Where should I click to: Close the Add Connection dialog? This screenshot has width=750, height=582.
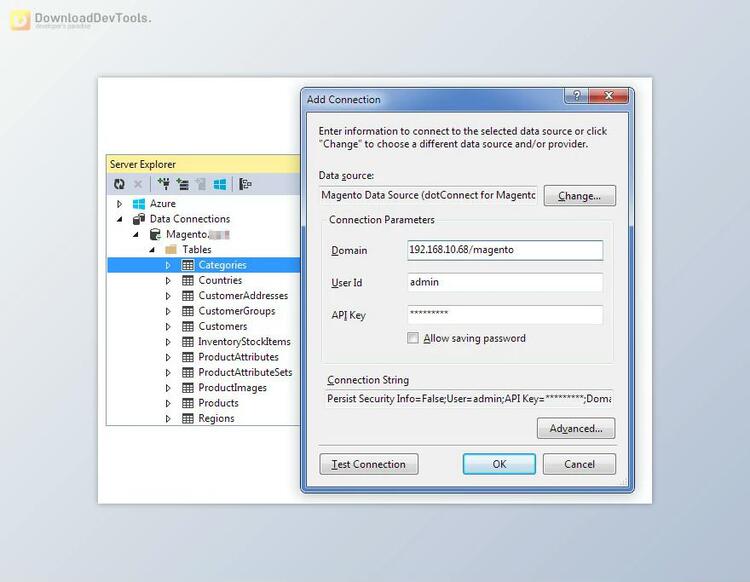coord(608,96)
